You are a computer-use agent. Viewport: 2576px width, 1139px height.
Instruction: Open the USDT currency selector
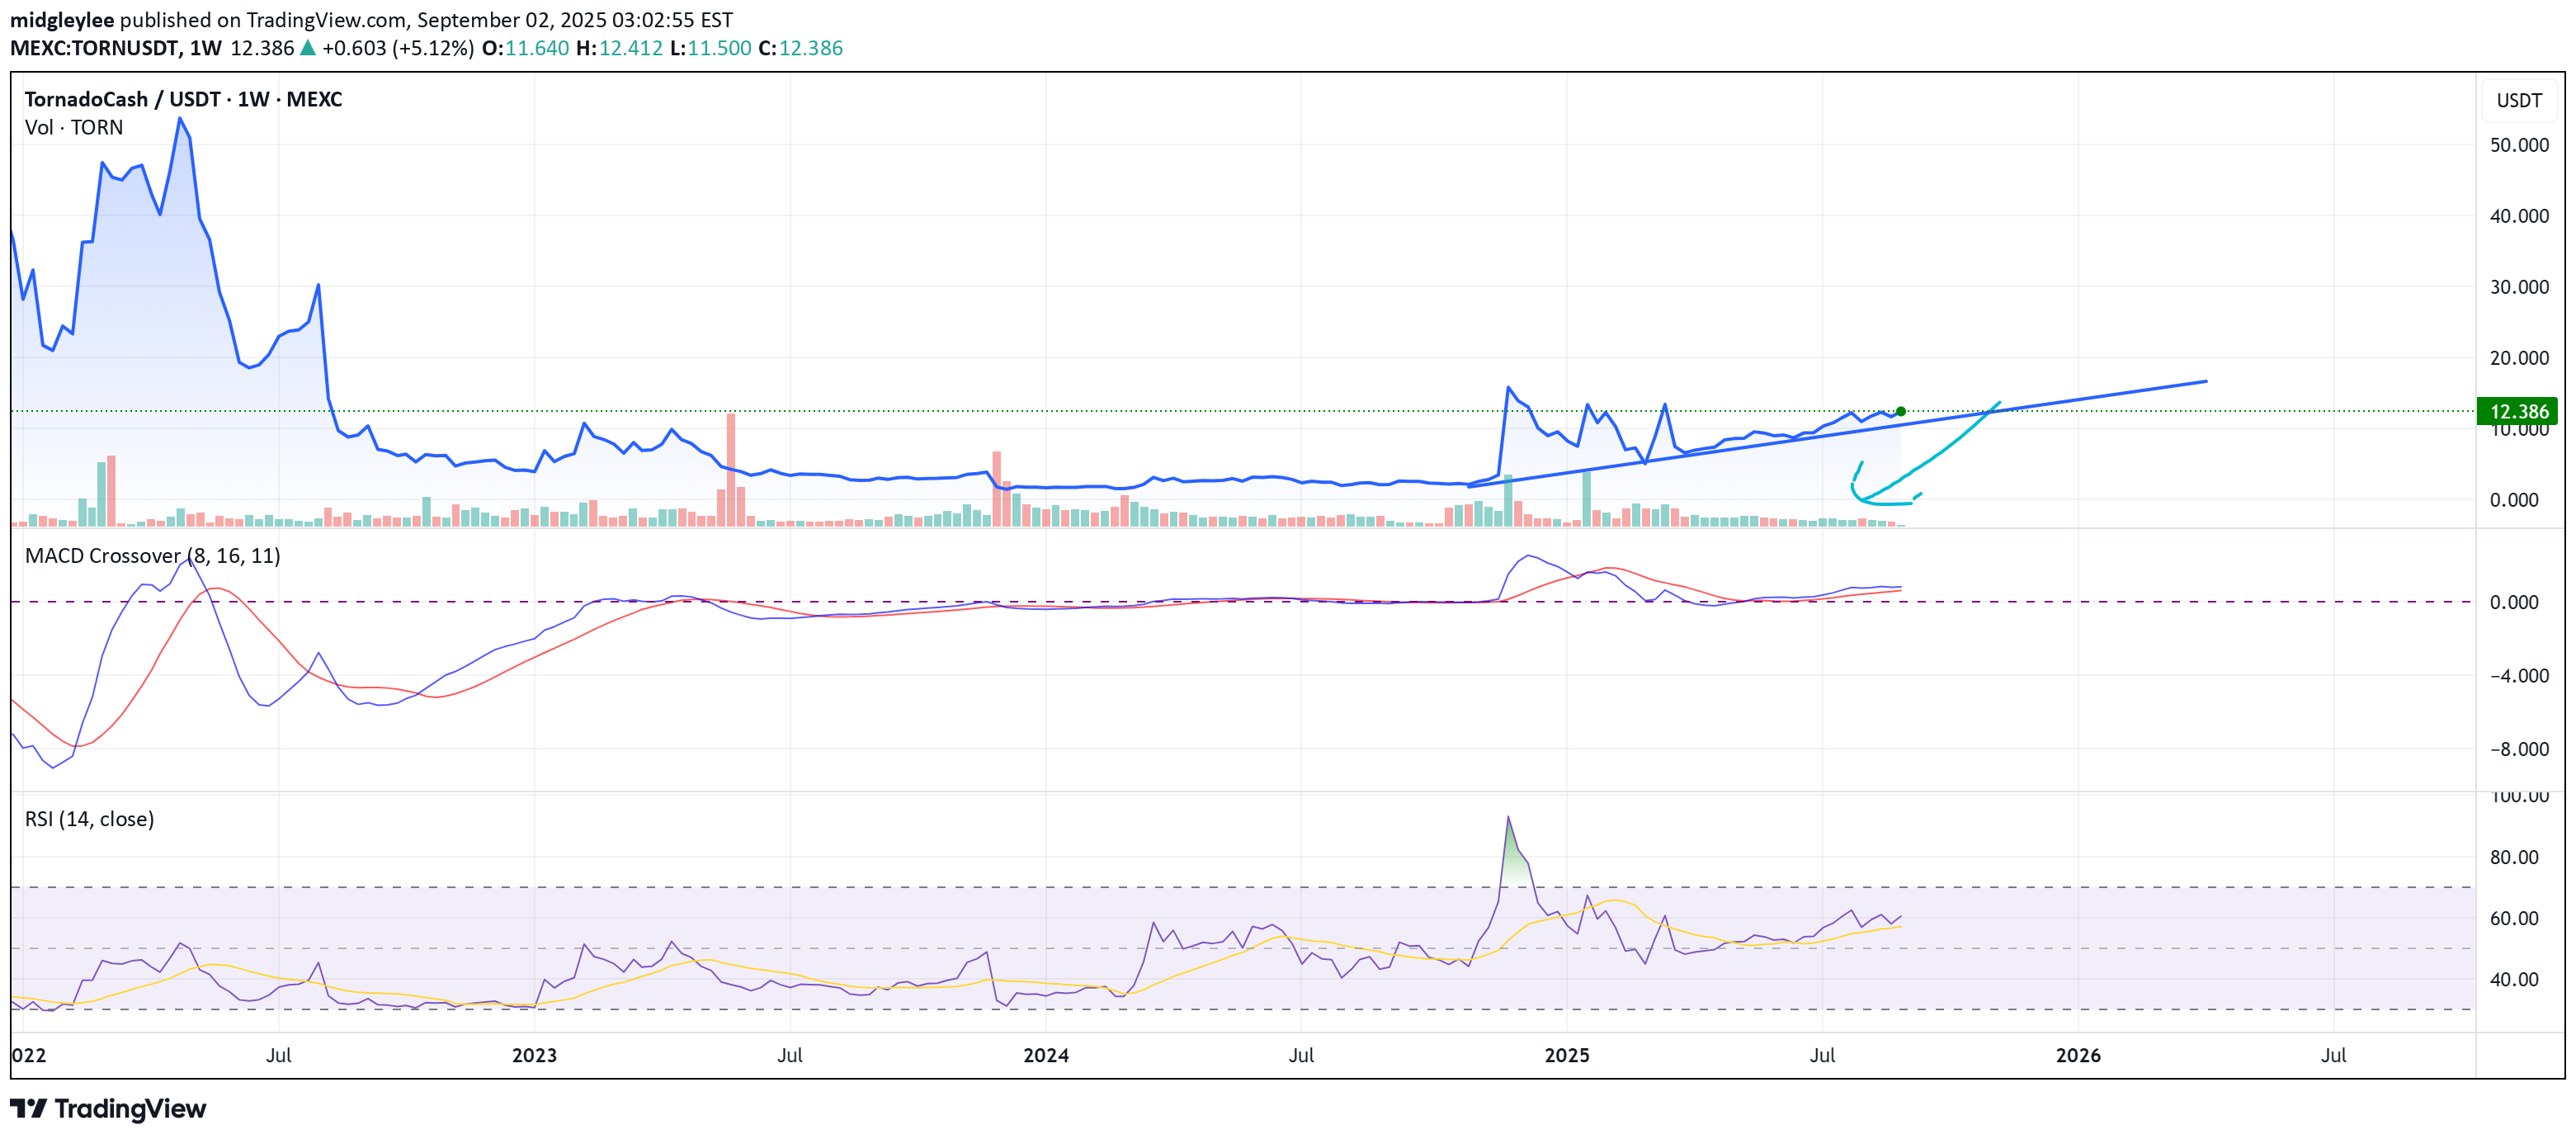coord(2518,100)
